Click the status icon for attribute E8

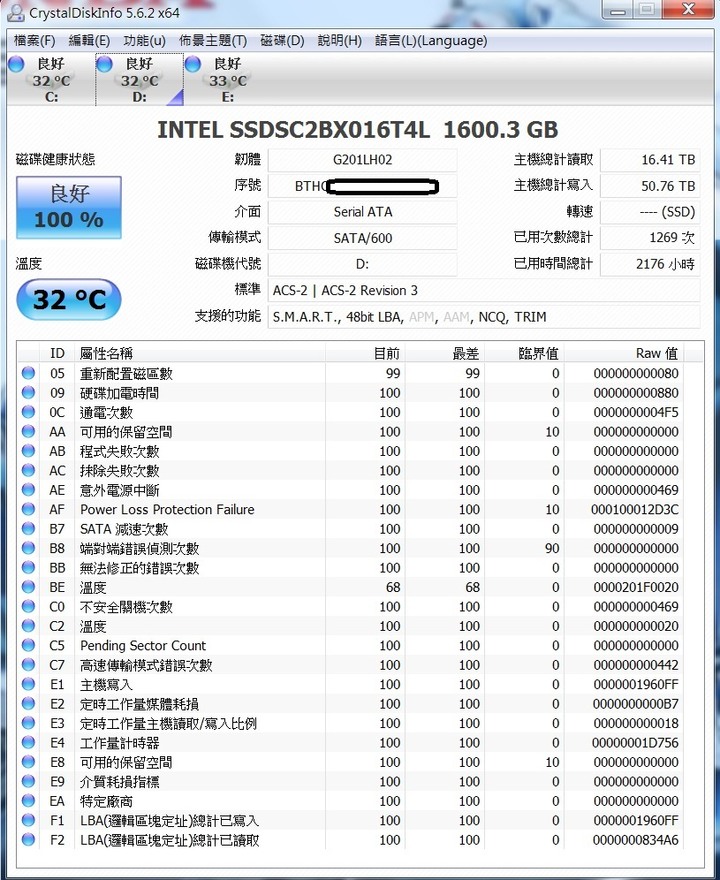28,762
